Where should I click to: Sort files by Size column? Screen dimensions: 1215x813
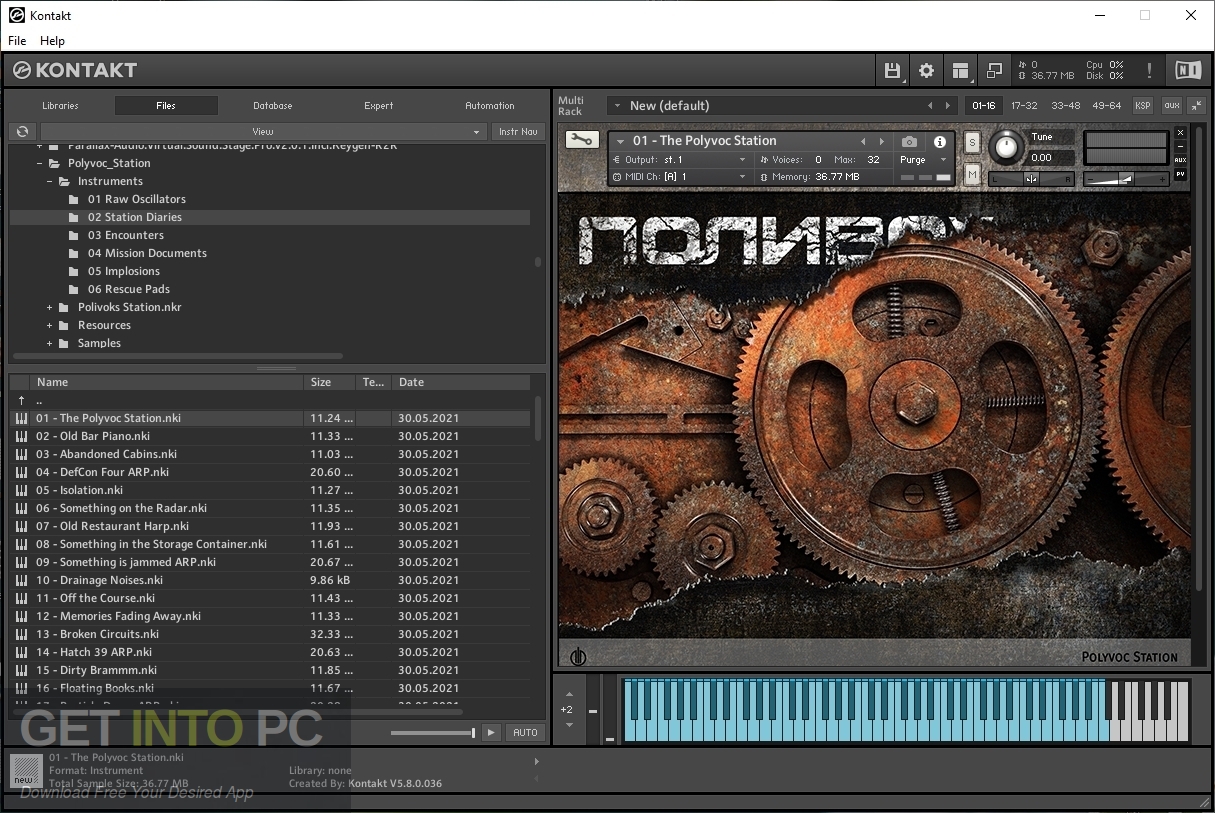click(330, 382)
